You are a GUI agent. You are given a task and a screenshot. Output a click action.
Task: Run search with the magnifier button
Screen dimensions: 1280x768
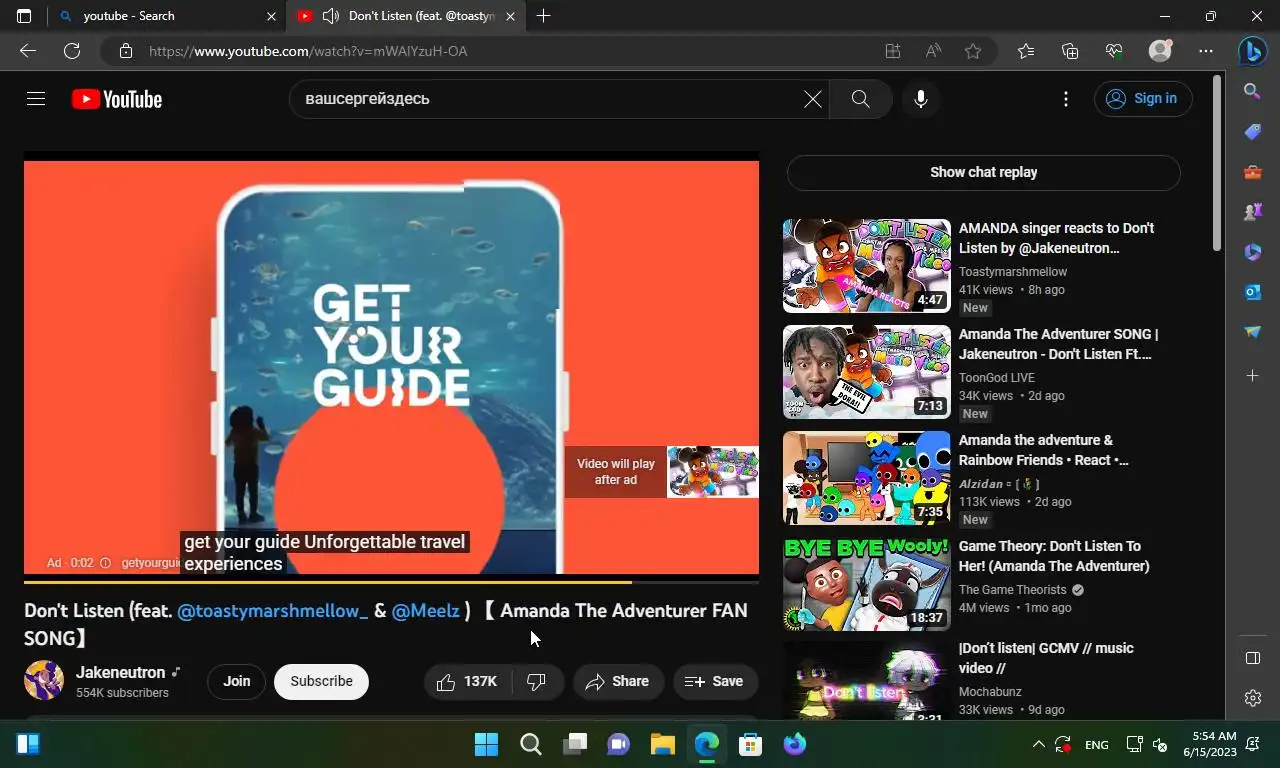860,99
